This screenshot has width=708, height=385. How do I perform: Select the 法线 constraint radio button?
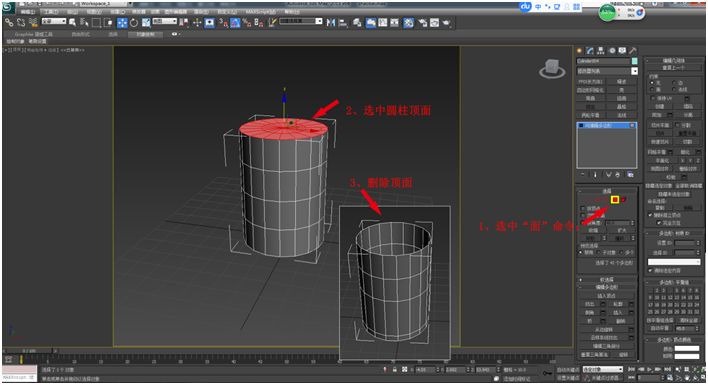click(674, 89)
